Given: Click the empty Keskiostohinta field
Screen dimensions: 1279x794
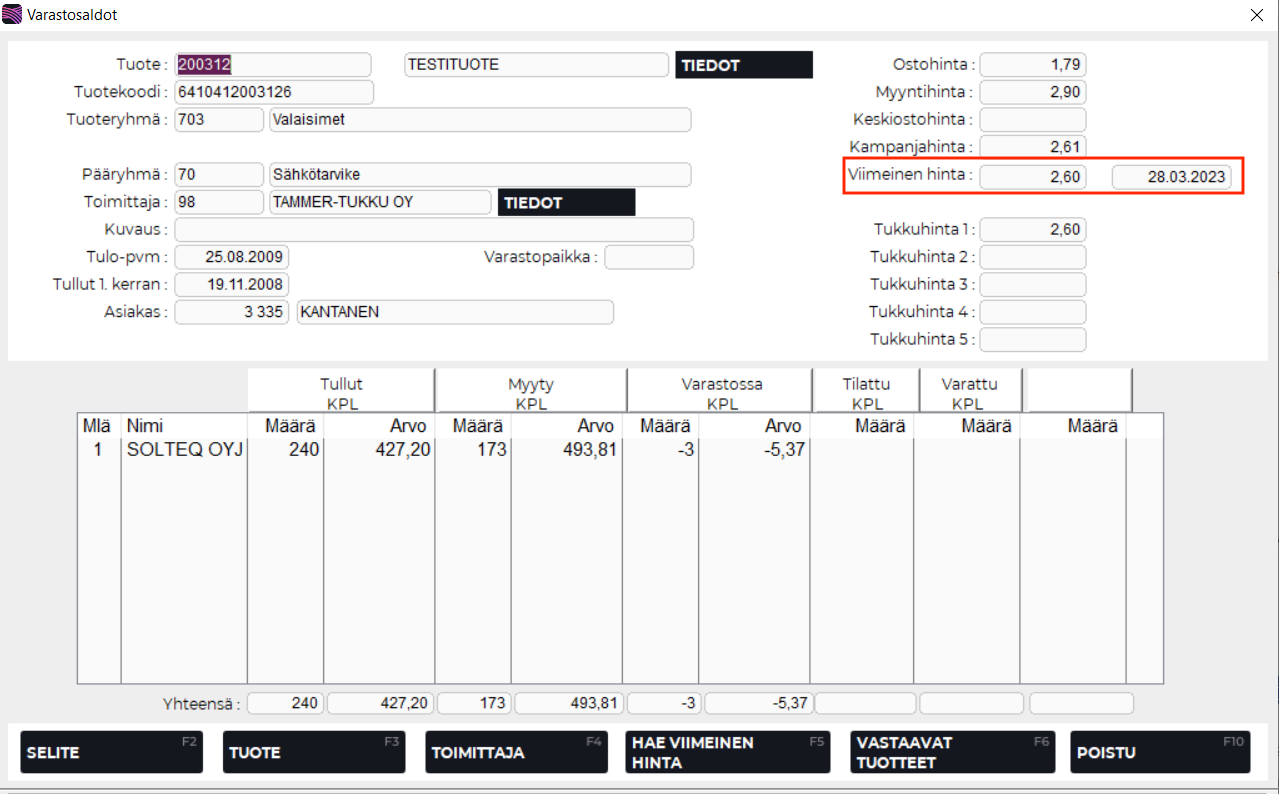Looking at the screenshot, I should tap(1032, 120).
